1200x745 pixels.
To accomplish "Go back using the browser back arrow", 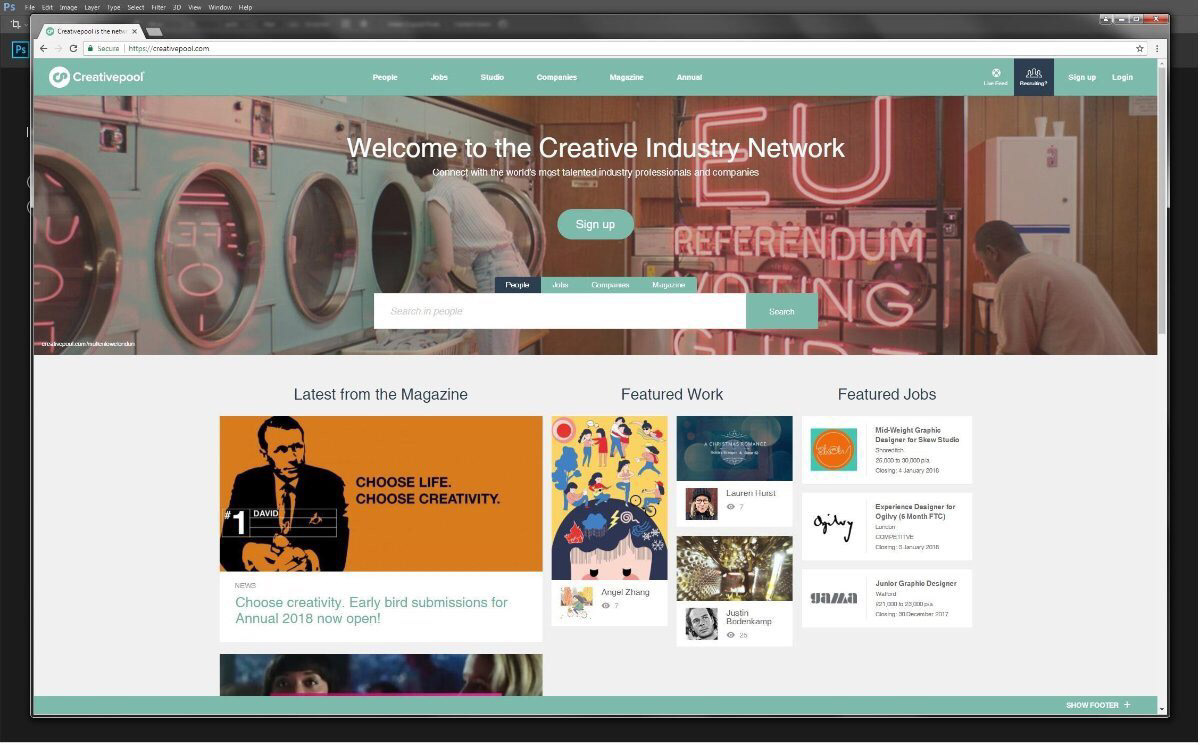I will [43, 48].
